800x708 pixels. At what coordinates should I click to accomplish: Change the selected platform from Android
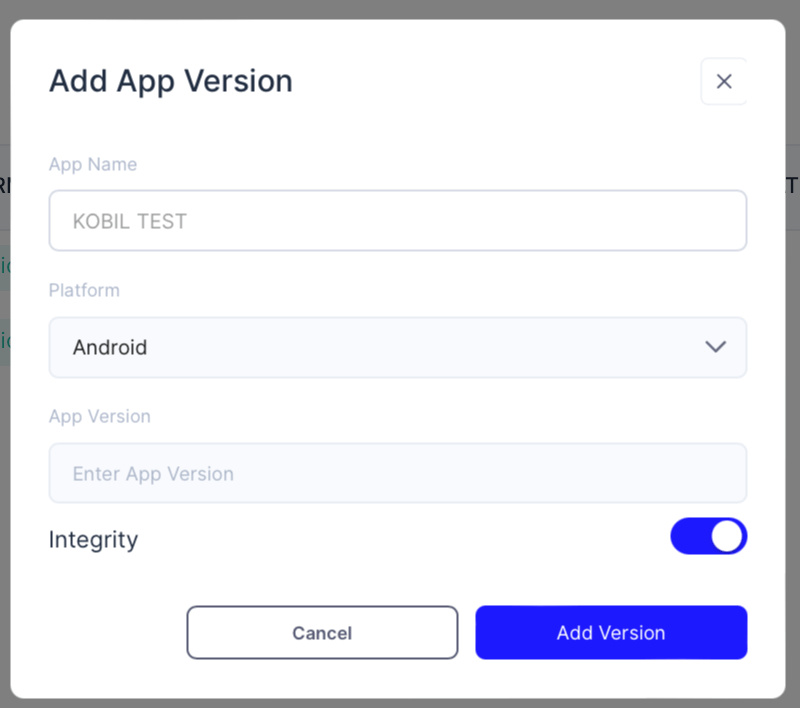(398, 347)
